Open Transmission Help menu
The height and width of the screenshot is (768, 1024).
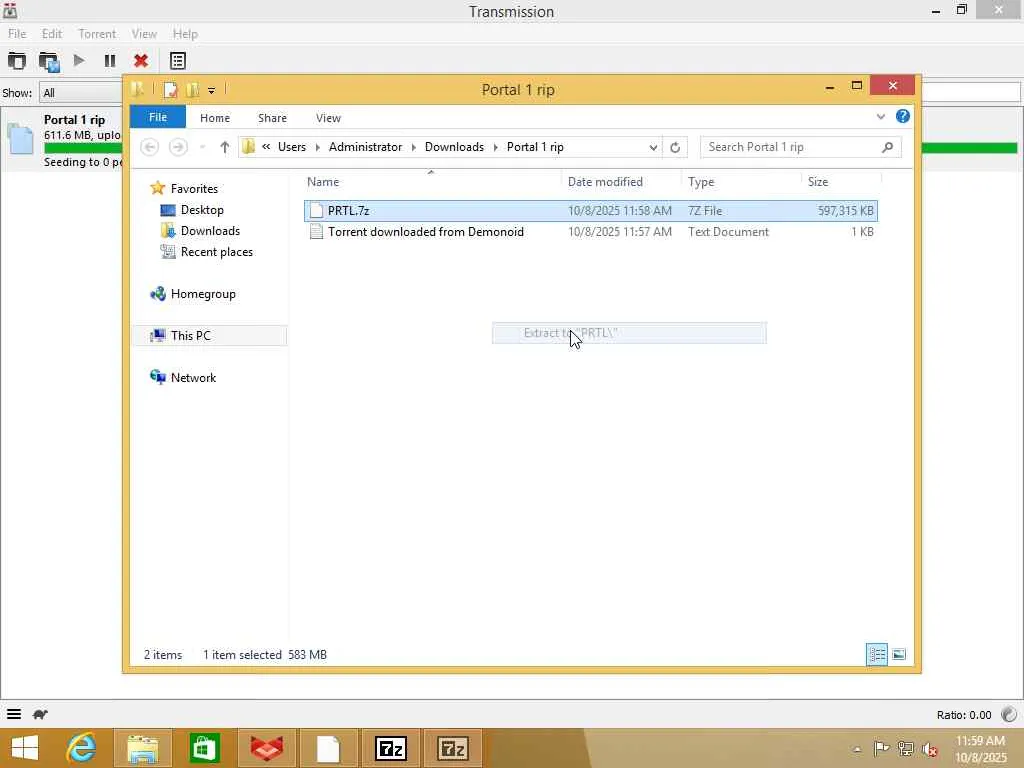tap(185, 34)
